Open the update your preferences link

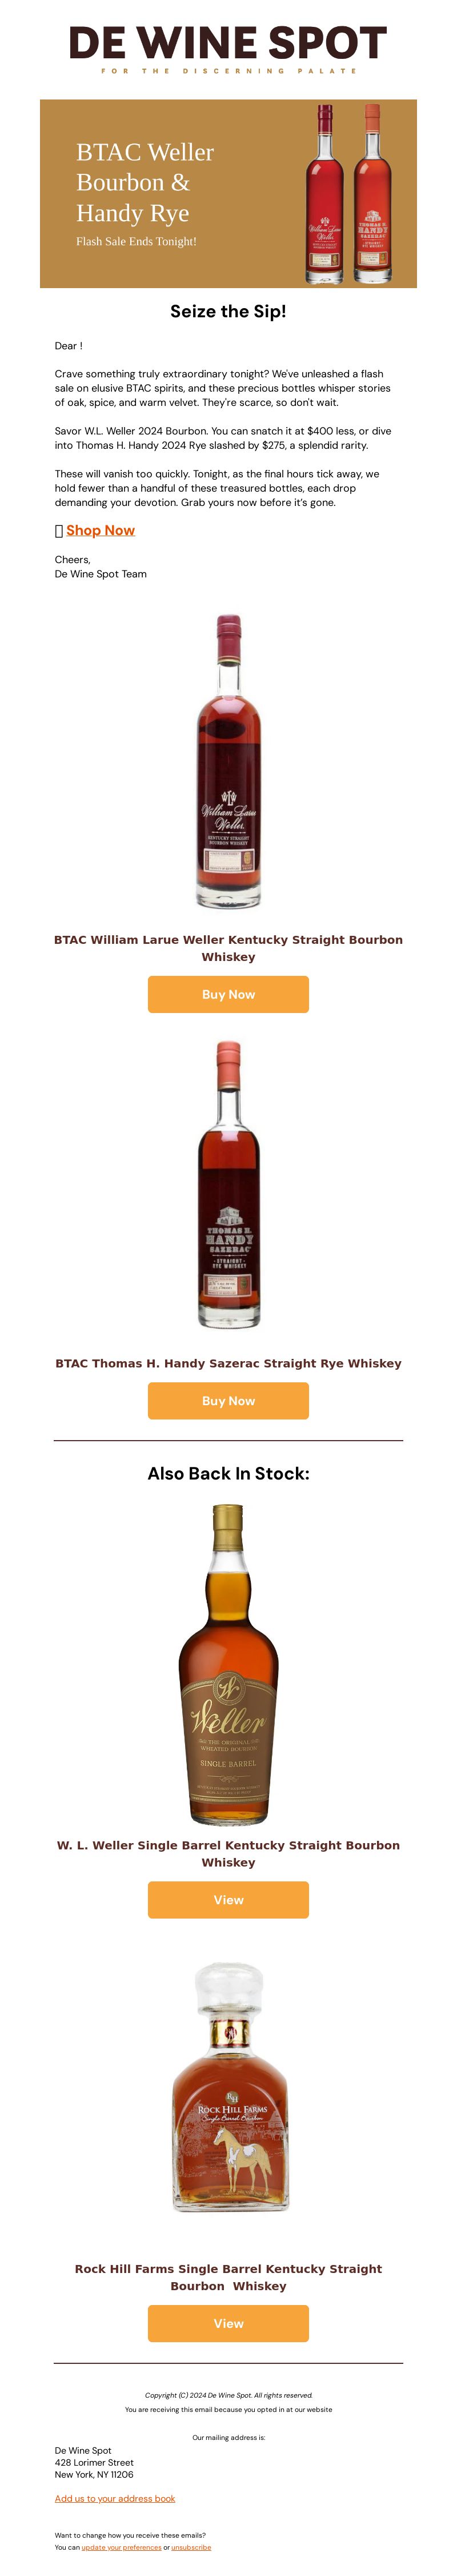121,2547
